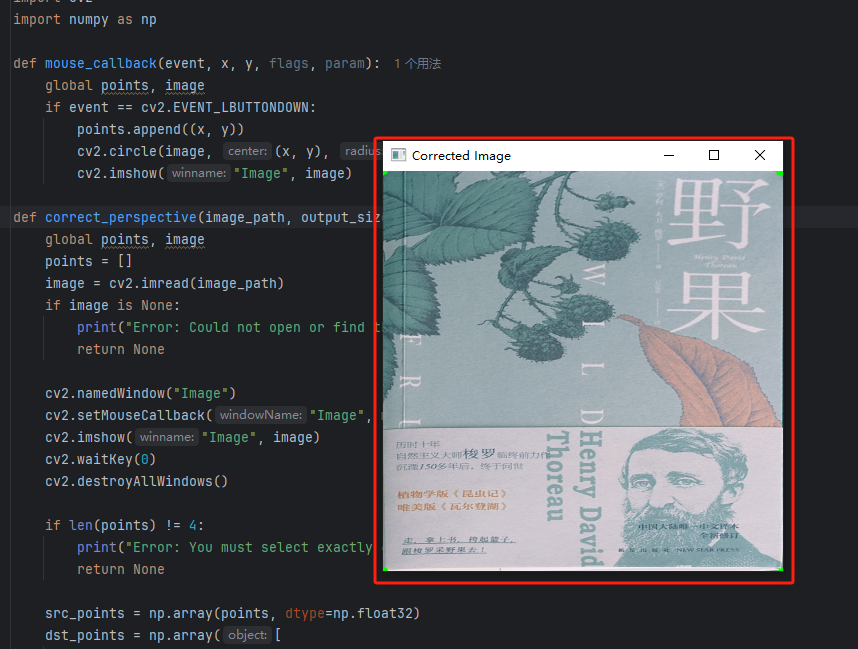The image size is (858, 649).
Task: Click the 'global points, image' line in mouse_callback
Action: [125, 86]
